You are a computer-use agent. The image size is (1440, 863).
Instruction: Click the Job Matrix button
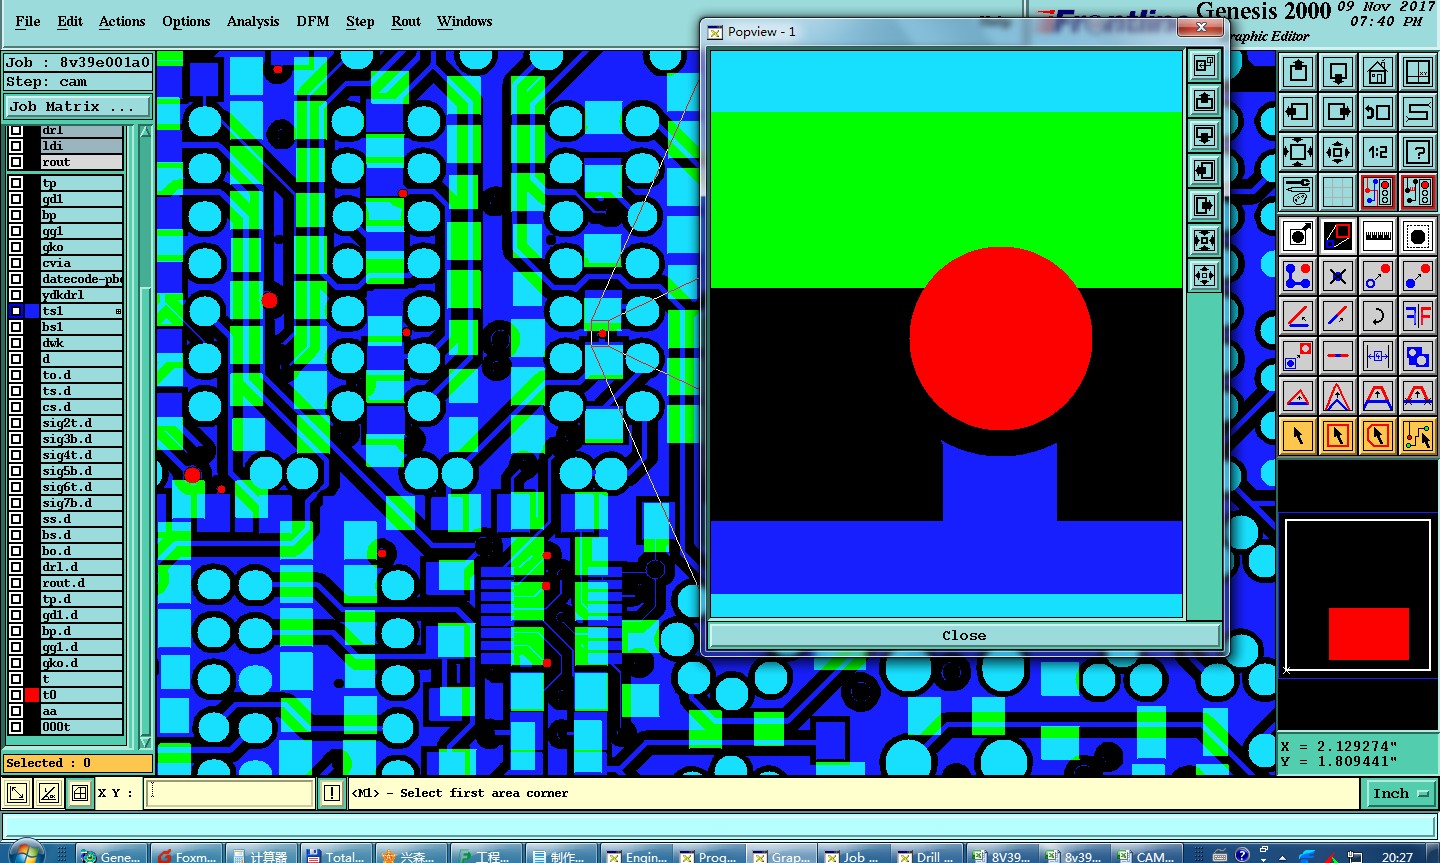coord(78,106)
